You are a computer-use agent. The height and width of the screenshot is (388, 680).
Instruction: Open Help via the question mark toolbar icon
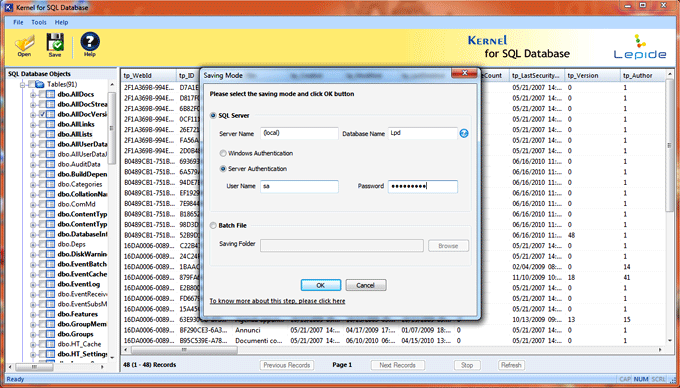pos(90,45)
